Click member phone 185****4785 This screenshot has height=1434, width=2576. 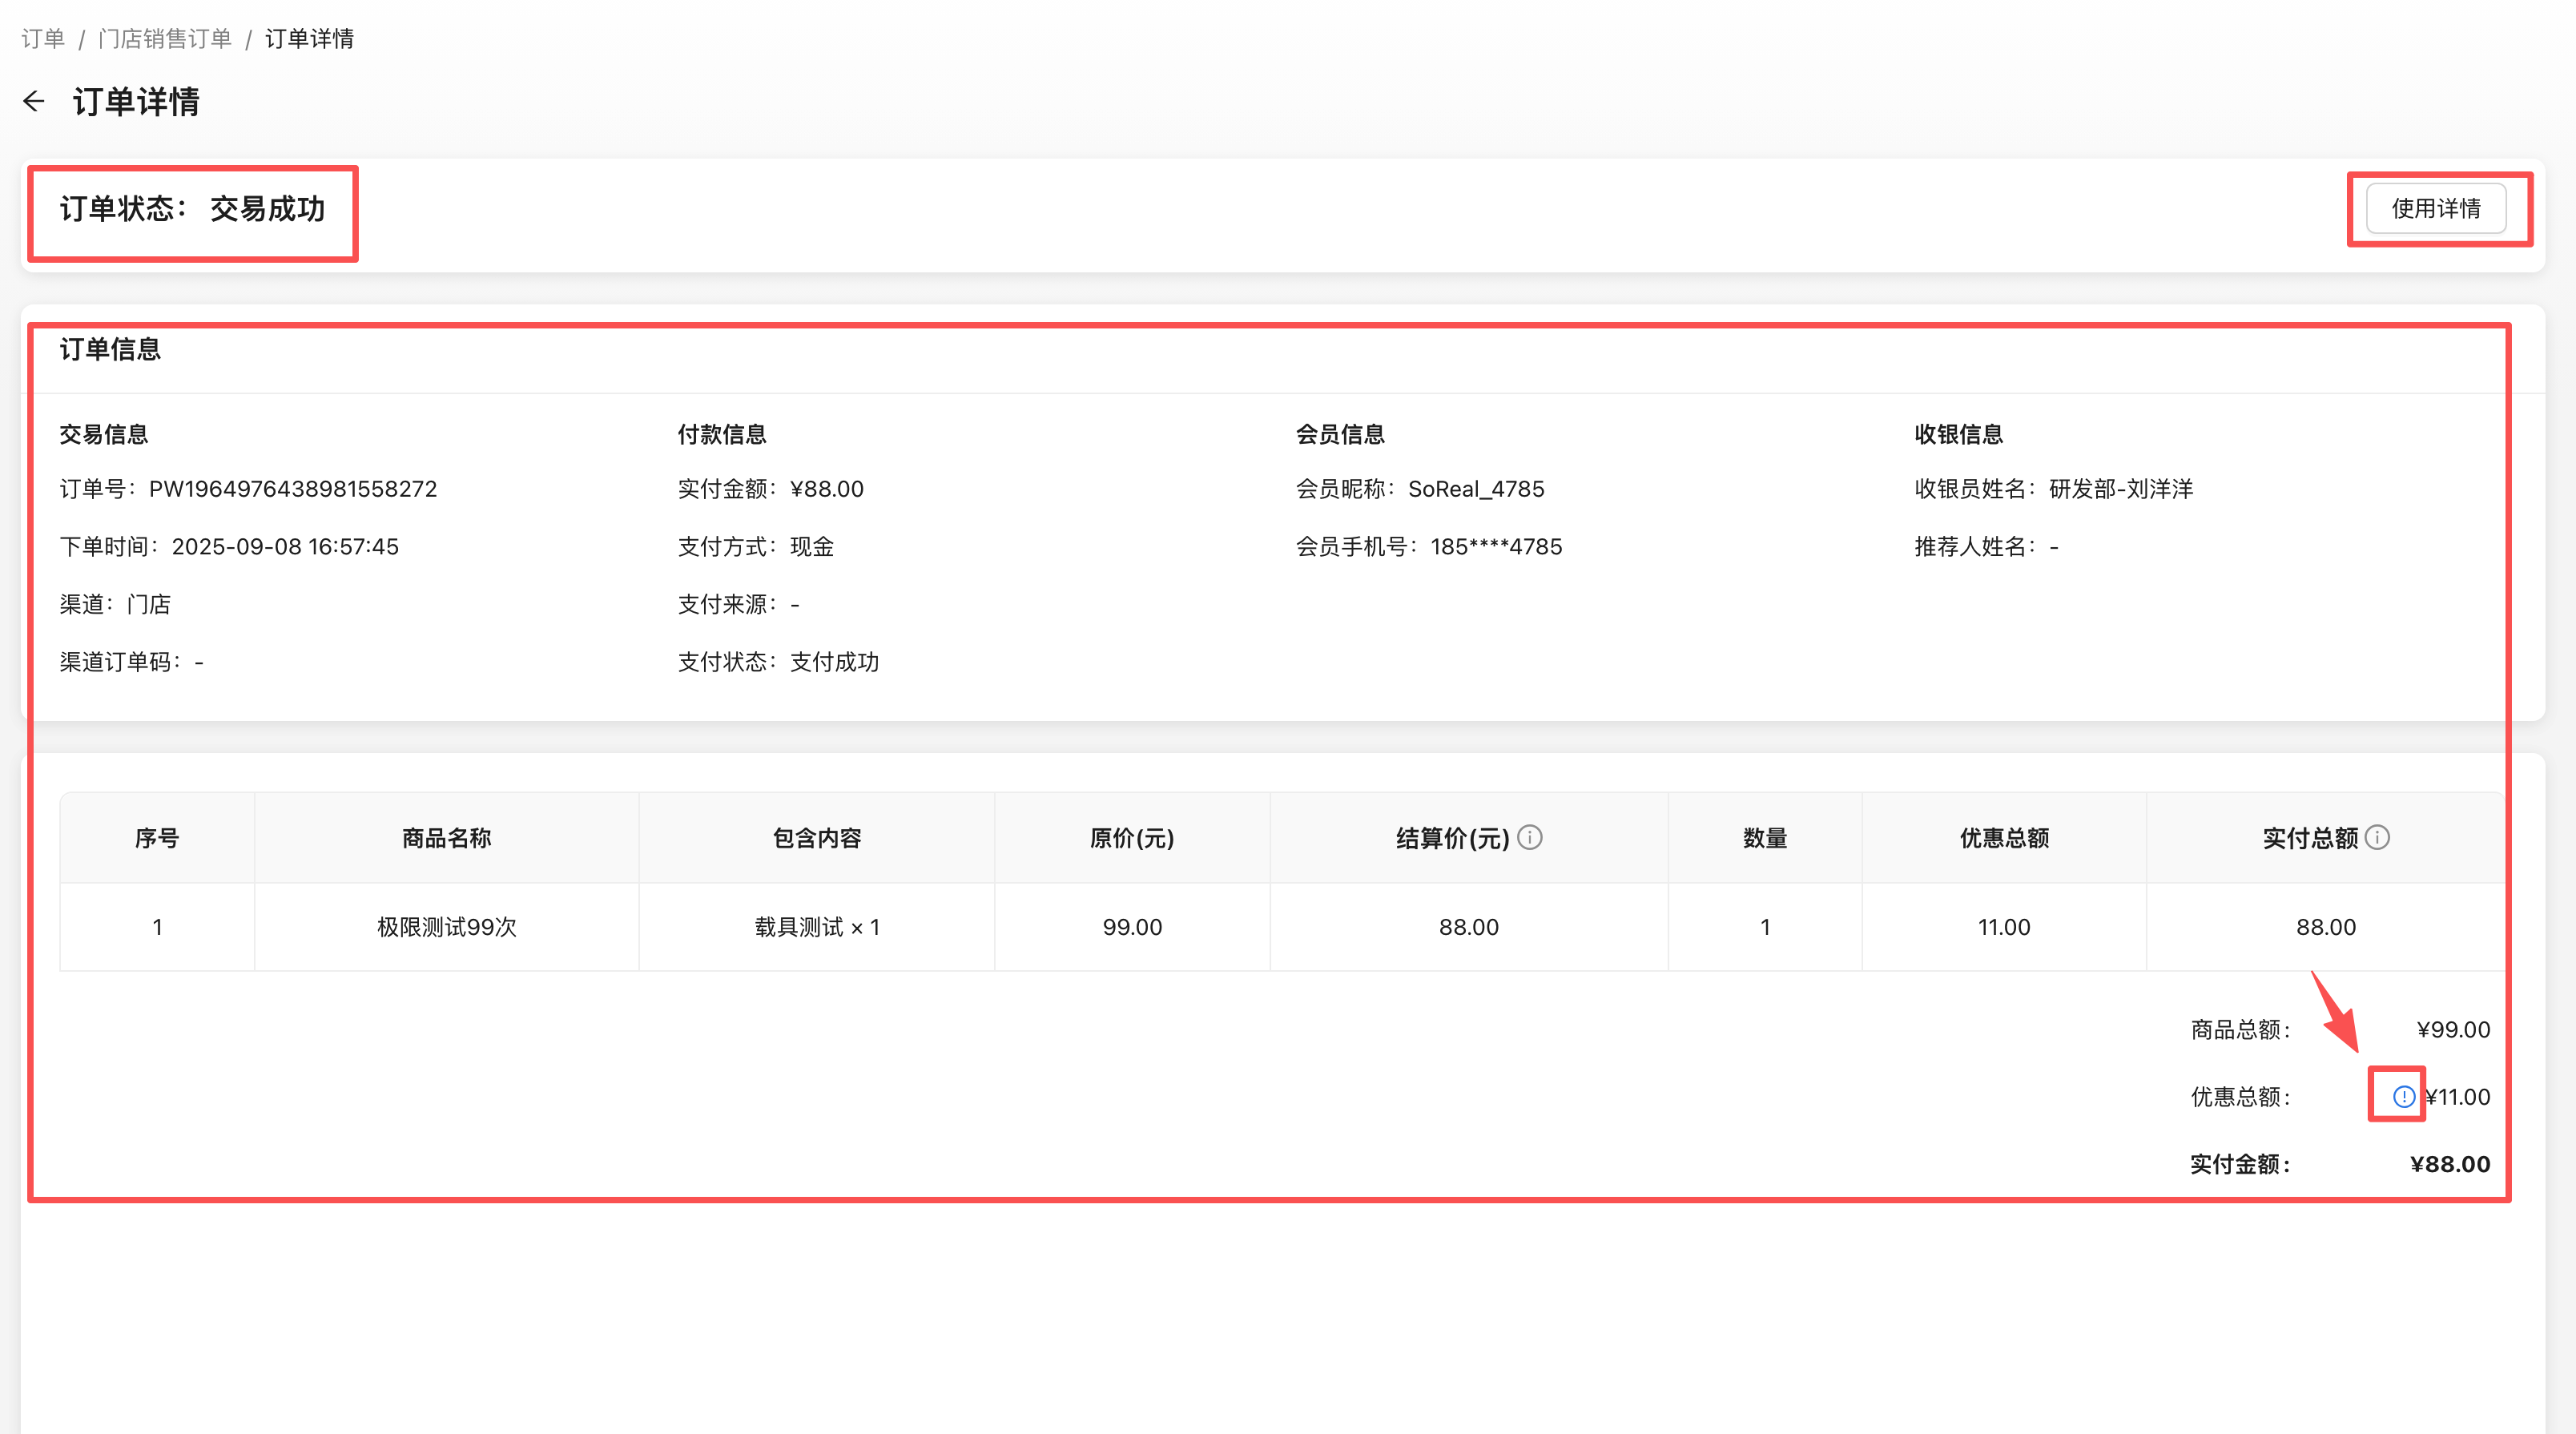pyautogui.click(x=1496, y=546)
